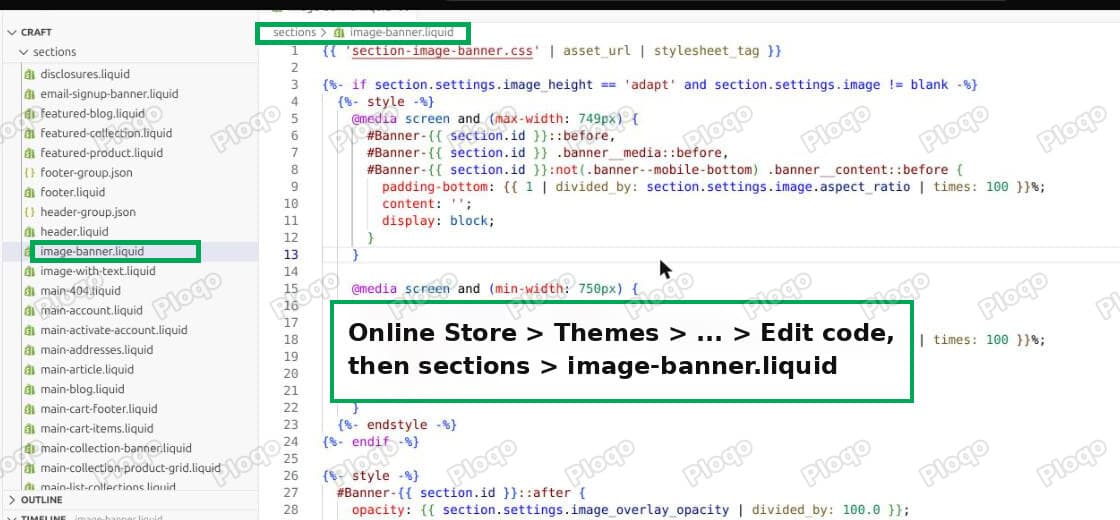Click sections in the breadcrumb path
The height and width of the screenshot is (520, 1120).
point(294,33)
